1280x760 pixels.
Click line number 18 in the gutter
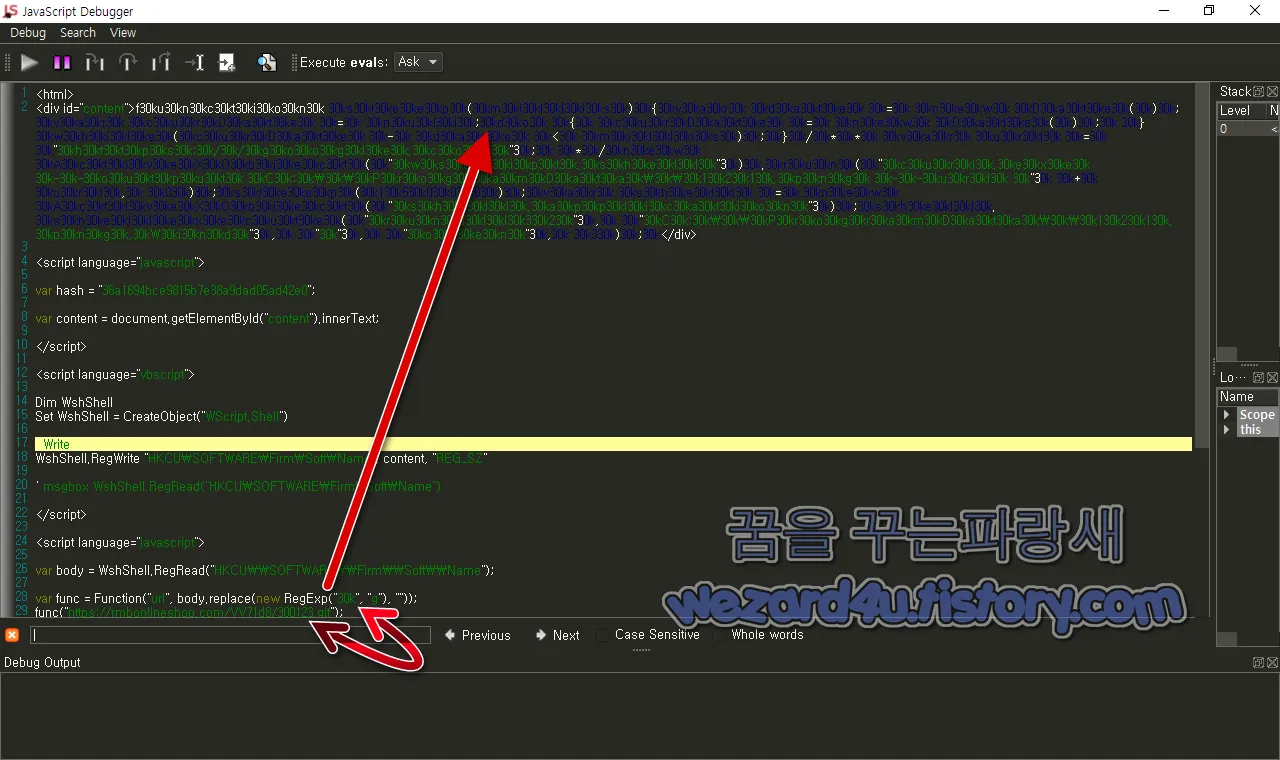click(x=22, y=458)
